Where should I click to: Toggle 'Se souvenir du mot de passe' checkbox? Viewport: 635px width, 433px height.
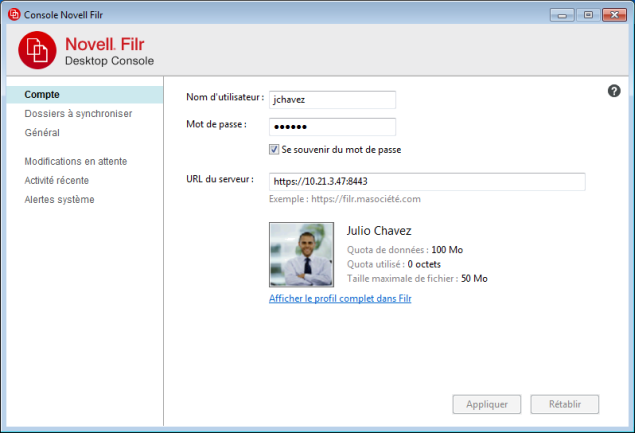coord(275,149)
